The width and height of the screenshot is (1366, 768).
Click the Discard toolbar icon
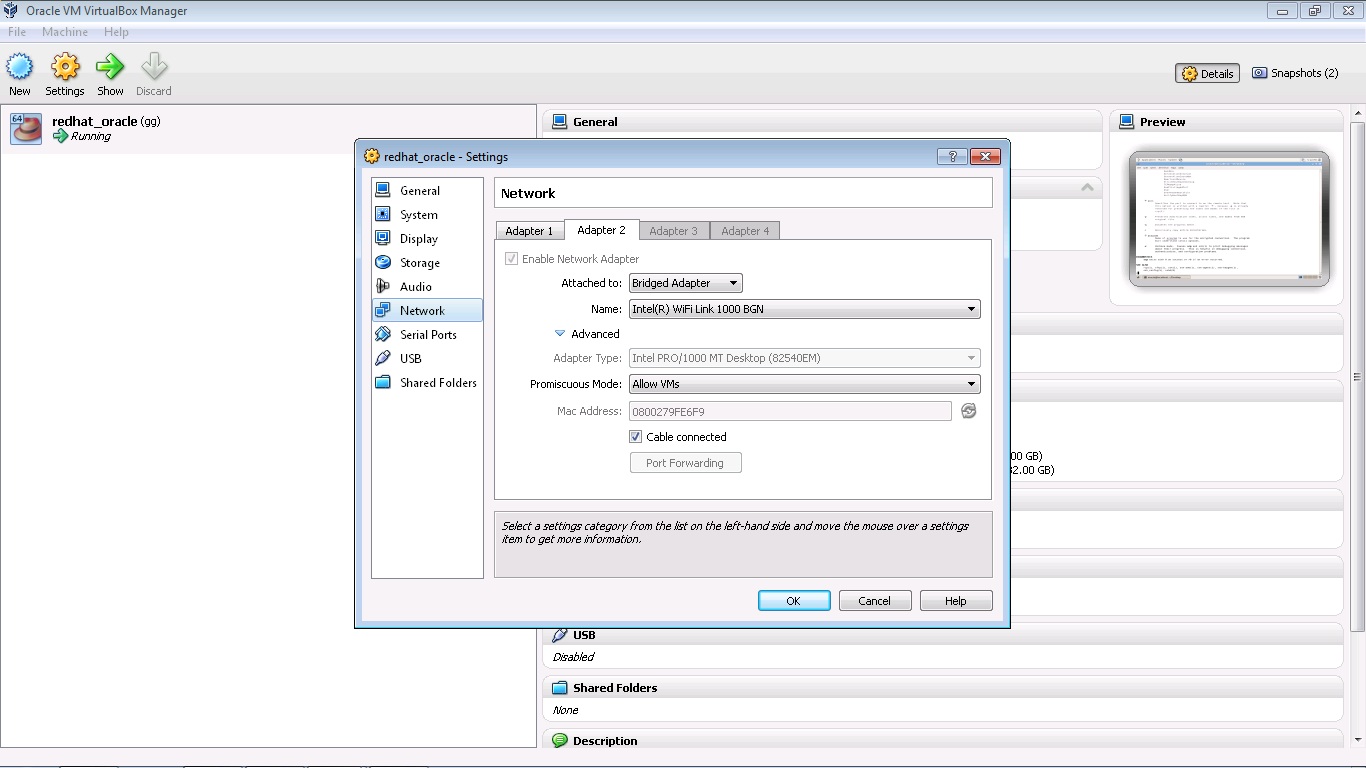coord(154,67)
